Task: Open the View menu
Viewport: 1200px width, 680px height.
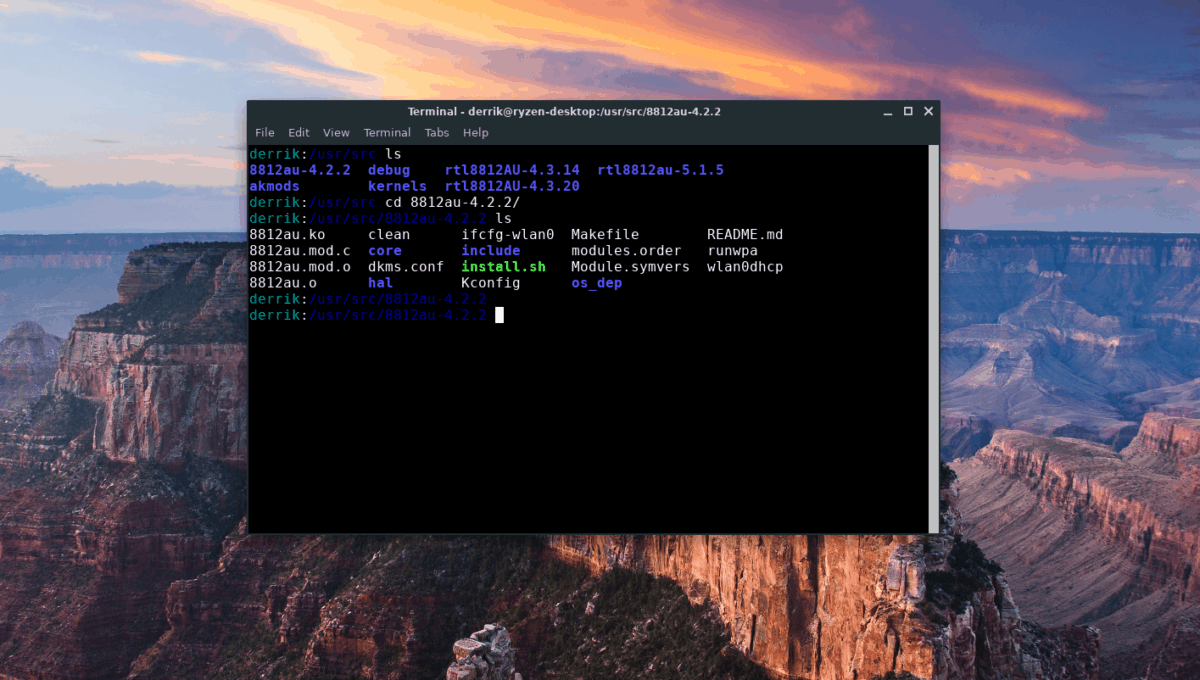Action: point(336,132)
